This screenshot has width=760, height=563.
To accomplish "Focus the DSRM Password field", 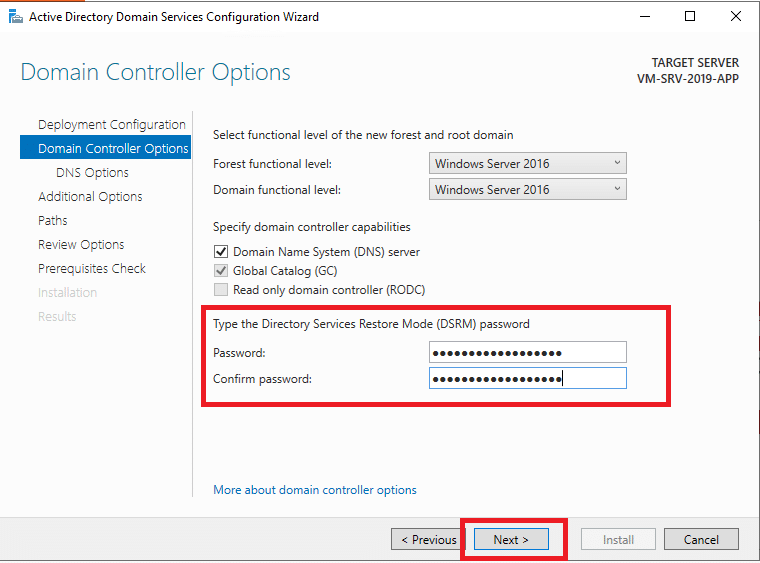I will [x=527, y=352].
